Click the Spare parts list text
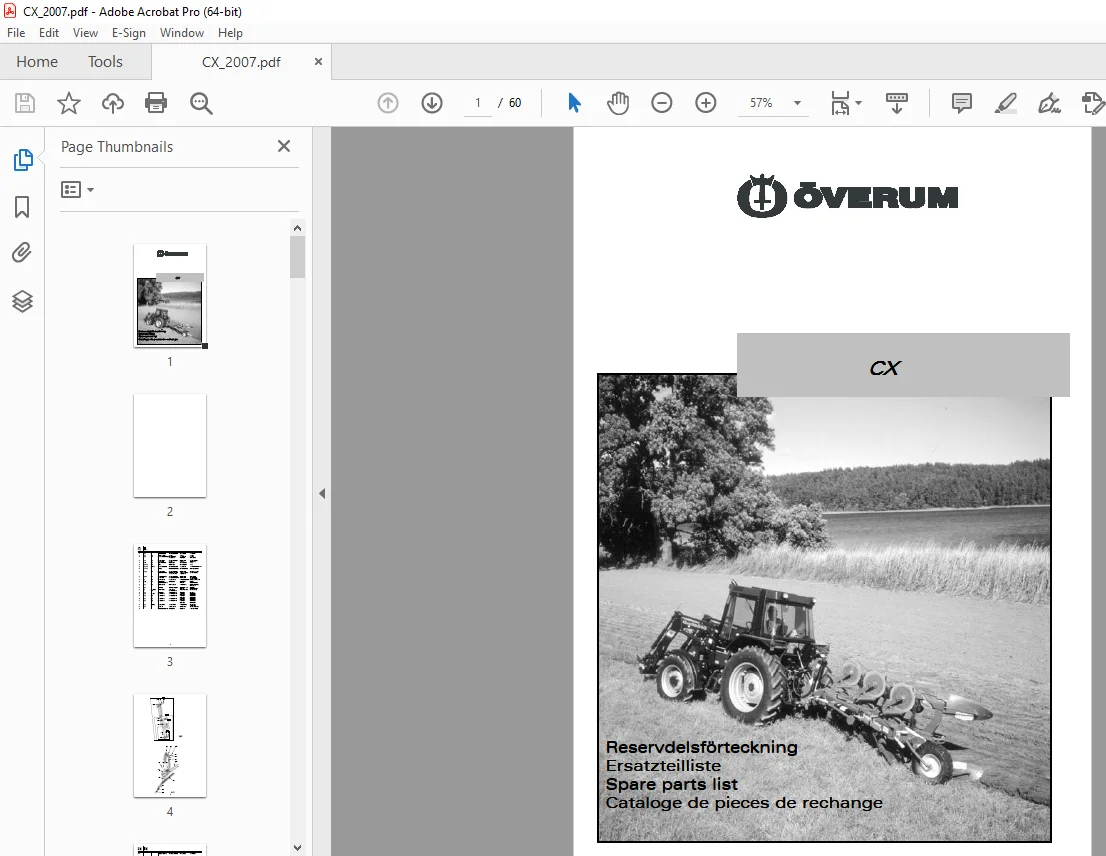1106x856 pixels. pos(672,784)
